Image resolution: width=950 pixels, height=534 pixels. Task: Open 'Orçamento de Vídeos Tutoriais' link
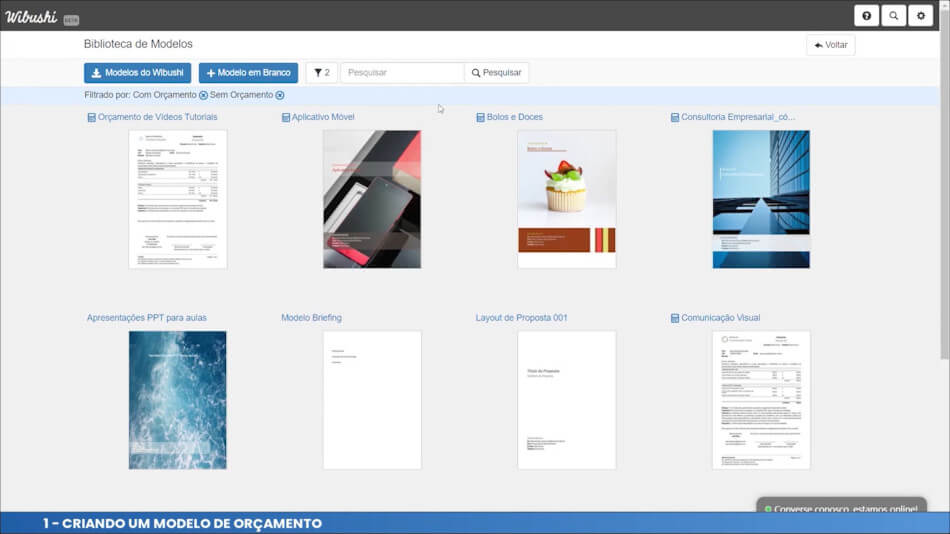(157, 117)
